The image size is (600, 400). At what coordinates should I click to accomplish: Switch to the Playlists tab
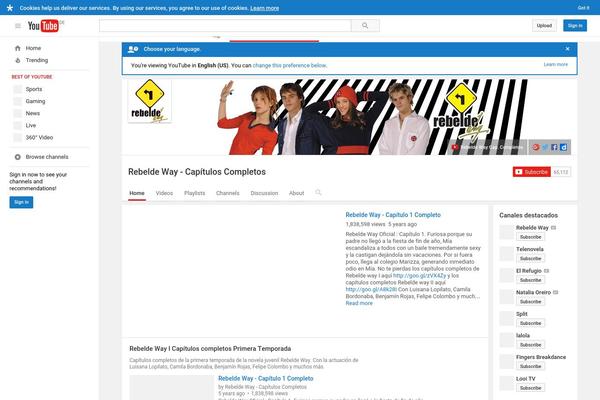click(x=194, y=193)
